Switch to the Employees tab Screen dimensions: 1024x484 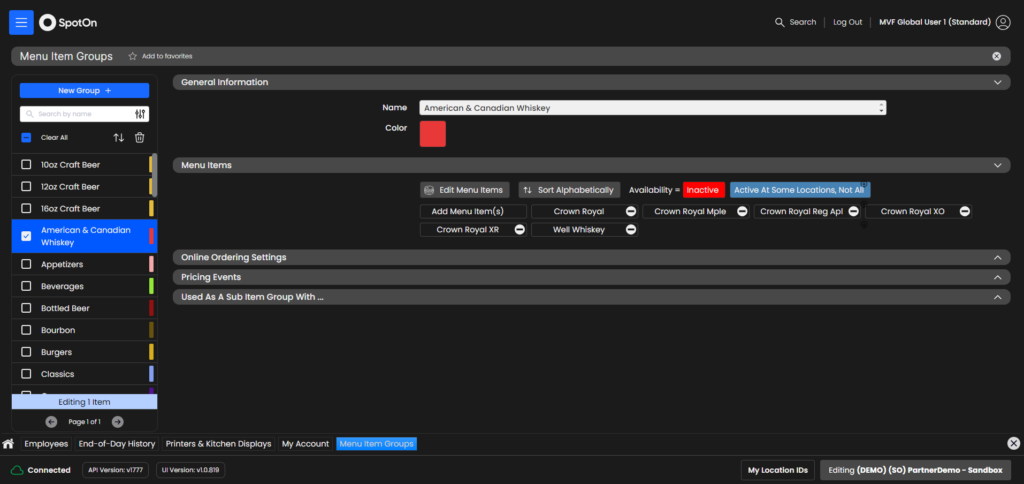click(46, 444)
